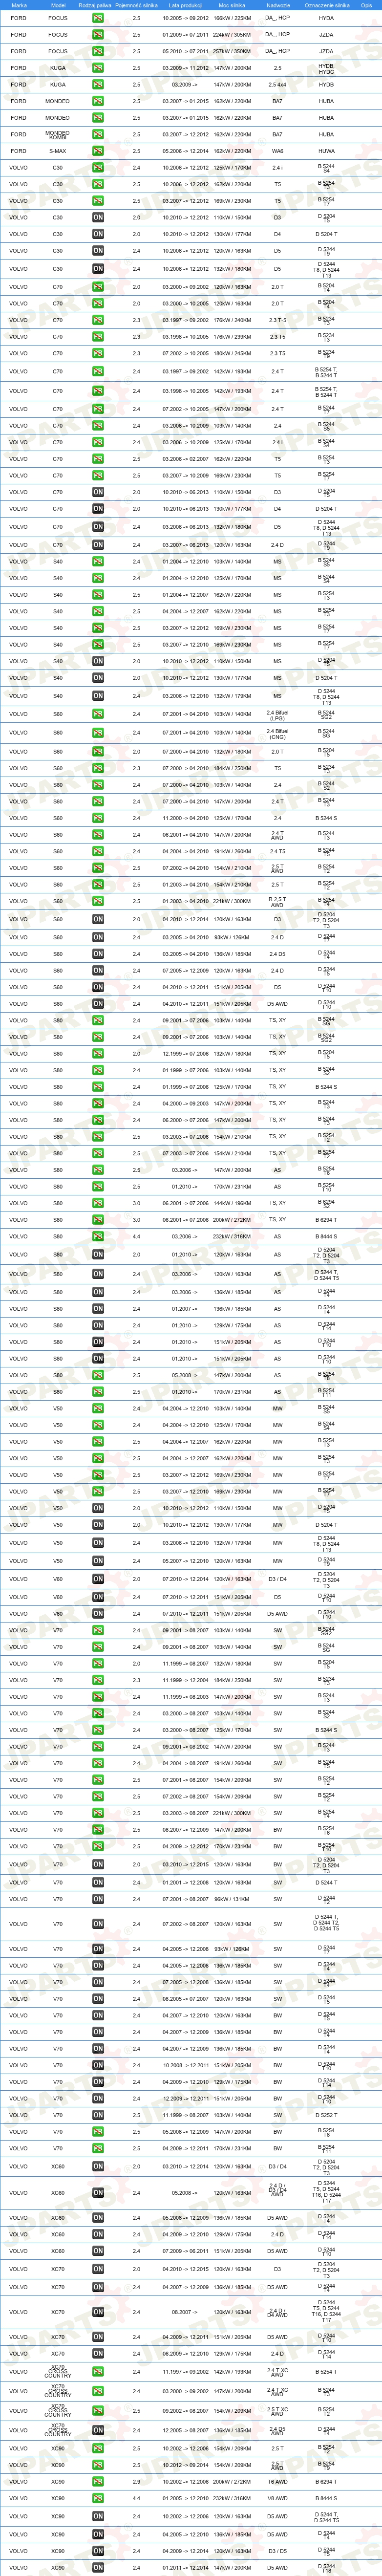Click the FORD S-MAX model cell
The image size is (382, 2576).
(x=58, y=151)
